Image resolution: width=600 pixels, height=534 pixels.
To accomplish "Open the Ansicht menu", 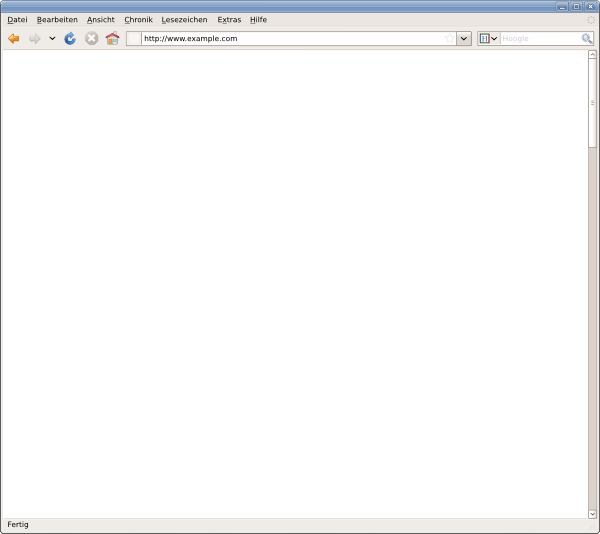I will (101, 20).
